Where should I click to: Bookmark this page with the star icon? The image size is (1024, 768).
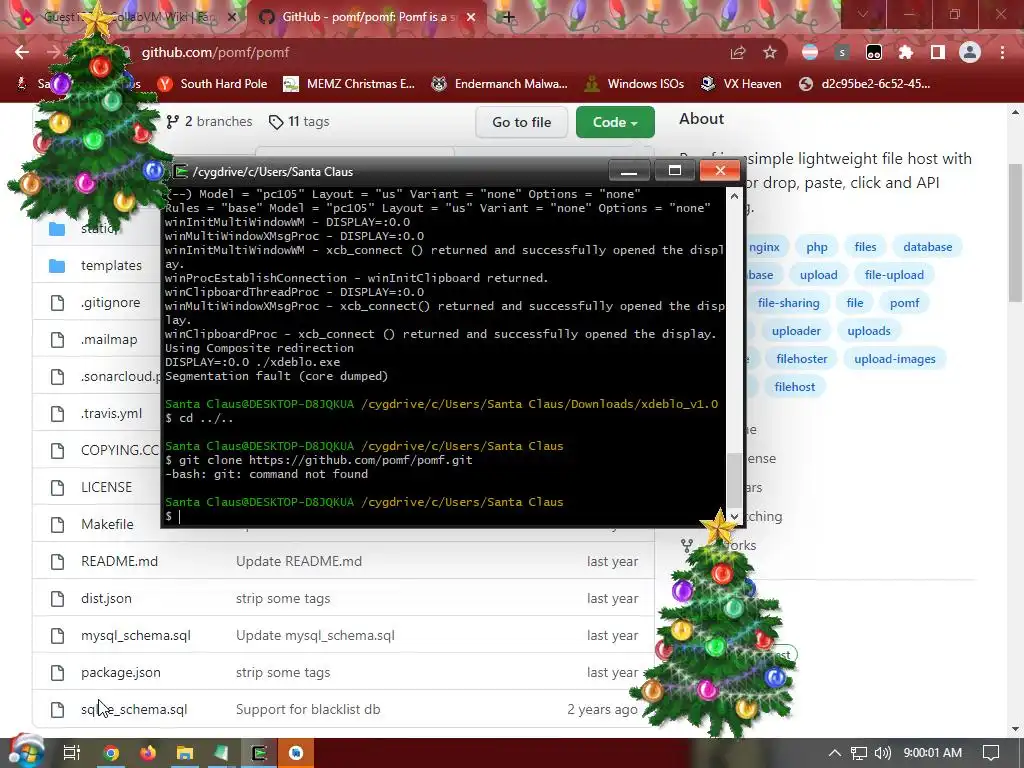(x=770, y=53)
